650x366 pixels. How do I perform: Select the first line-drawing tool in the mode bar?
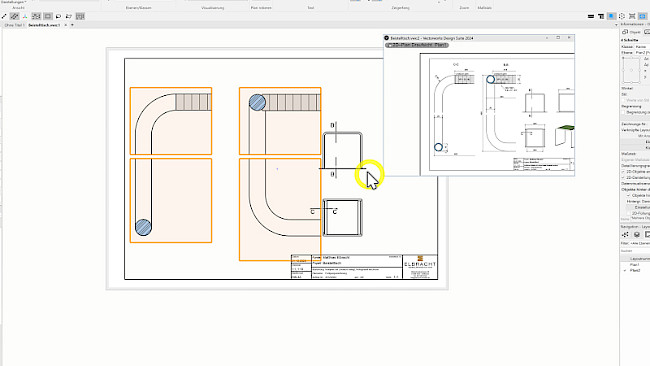click(x=4, y=16)
